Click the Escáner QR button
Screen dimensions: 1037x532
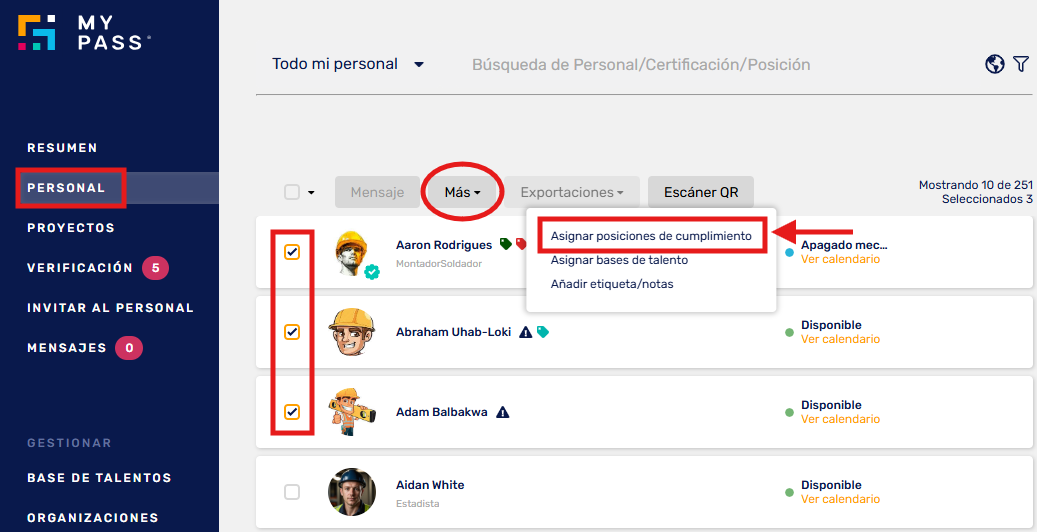coord(701,193)
